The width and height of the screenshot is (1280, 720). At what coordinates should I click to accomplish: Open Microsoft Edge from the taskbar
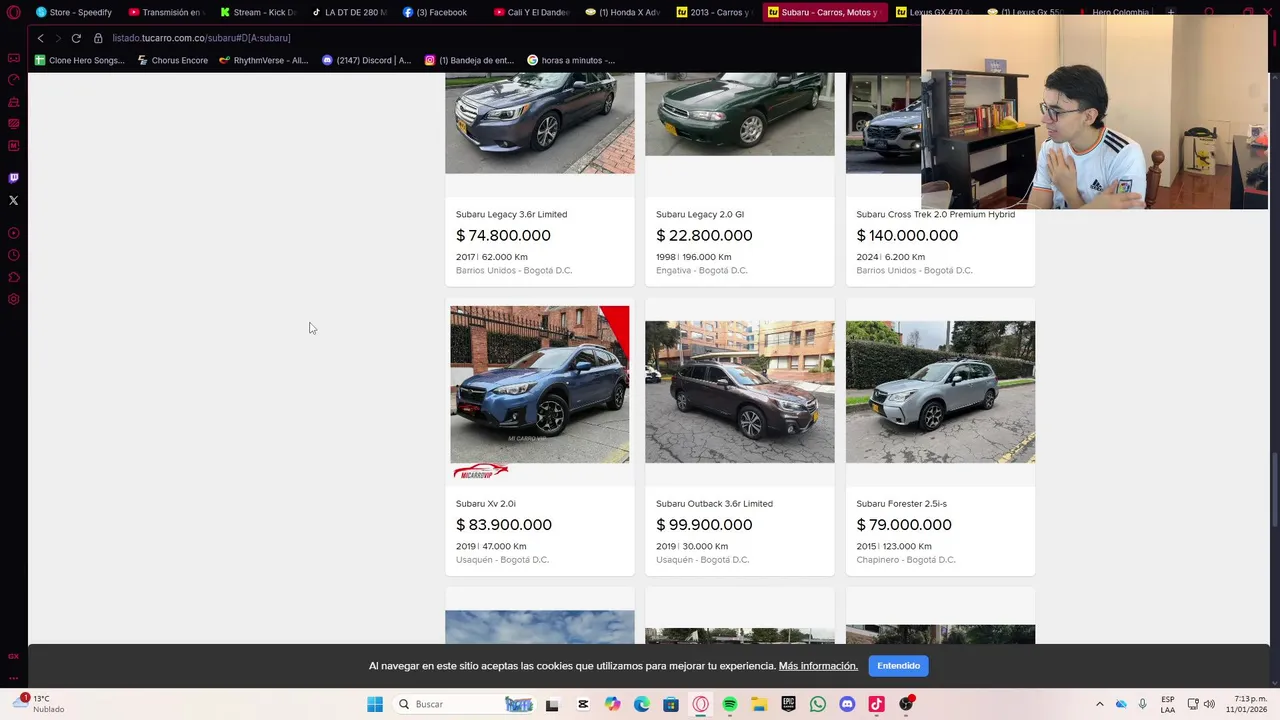tap(642, 704)
